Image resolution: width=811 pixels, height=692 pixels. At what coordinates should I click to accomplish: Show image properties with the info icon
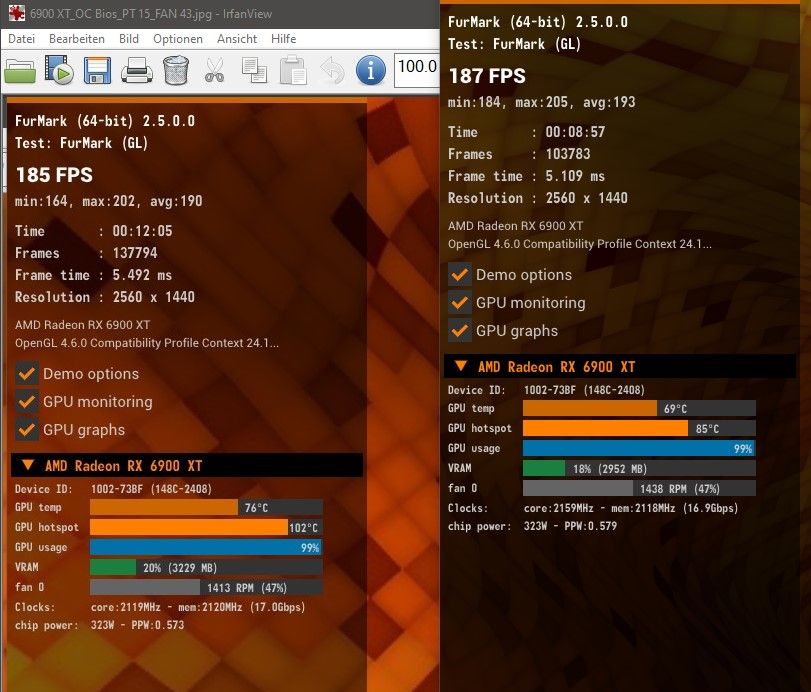[x=369, y=70]
